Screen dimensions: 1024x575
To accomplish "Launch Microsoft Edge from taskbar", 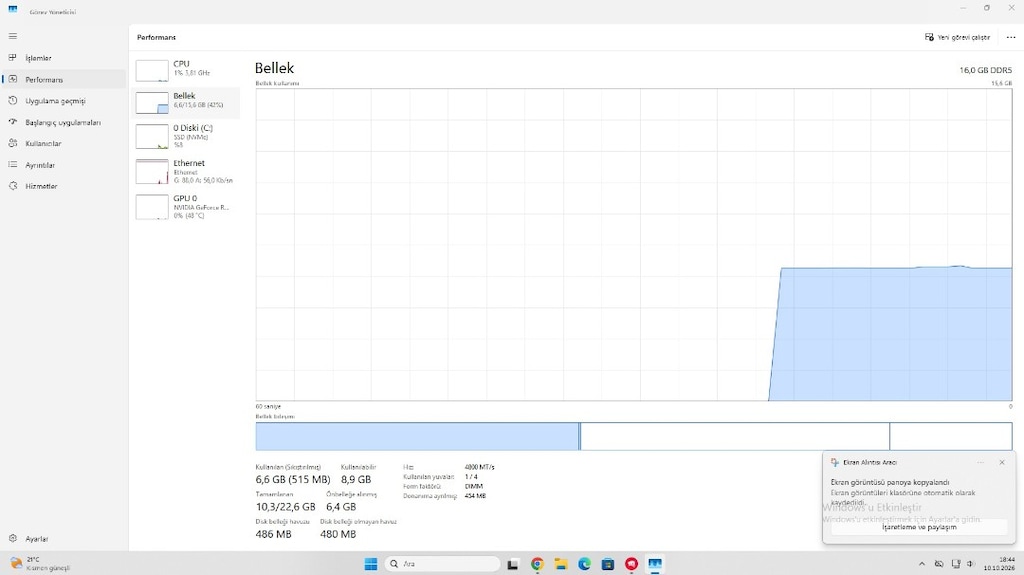I will click(584, 564).
